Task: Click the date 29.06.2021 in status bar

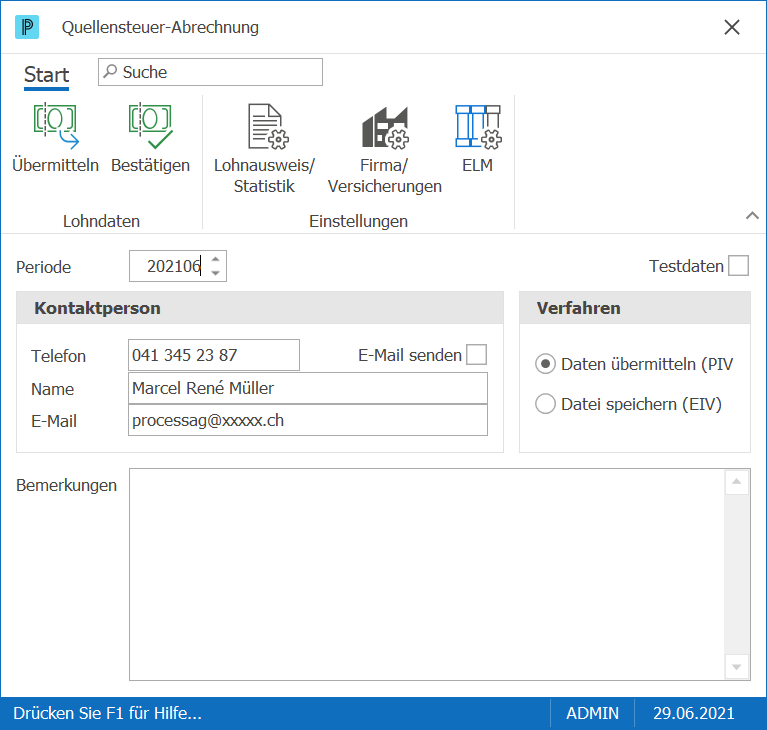Action: coord(694,713)
